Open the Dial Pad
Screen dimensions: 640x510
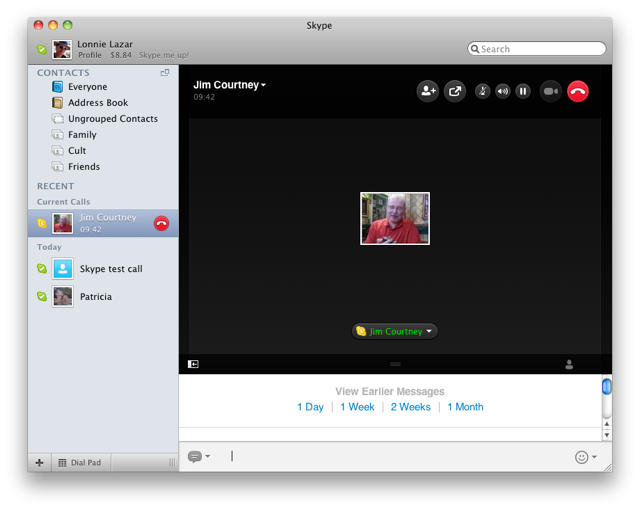pos(80,462)
